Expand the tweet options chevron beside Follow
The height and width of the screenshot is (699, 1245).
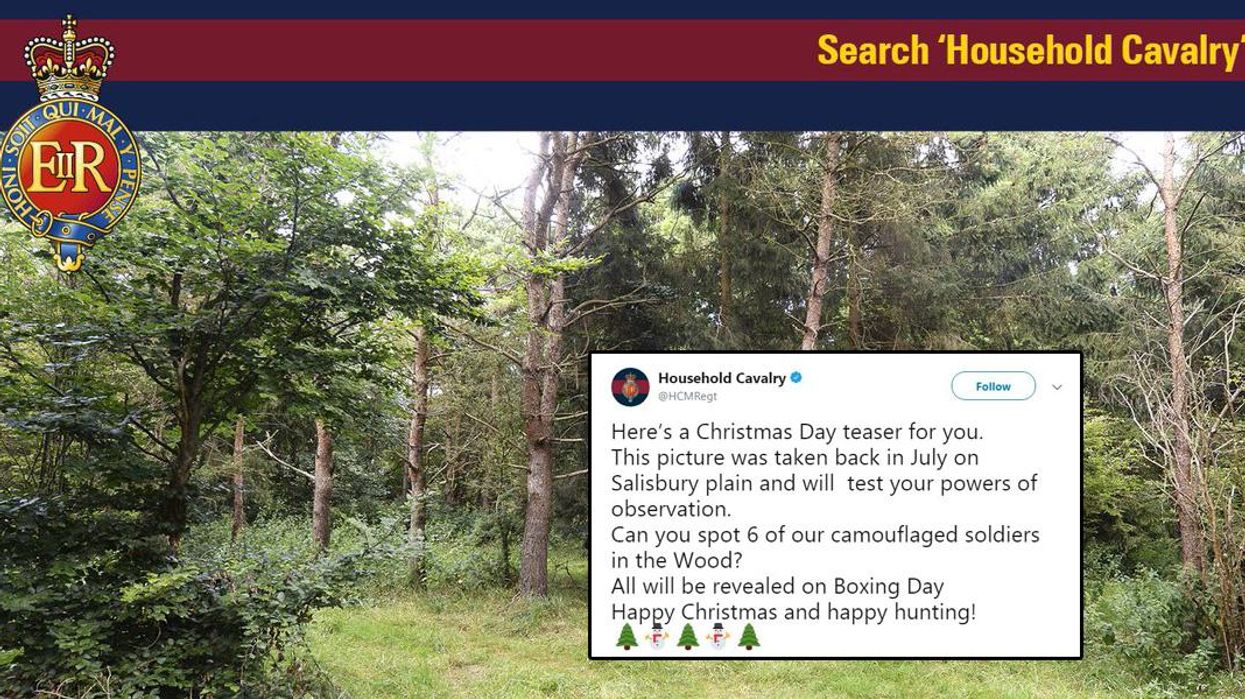coord(1057,387)
